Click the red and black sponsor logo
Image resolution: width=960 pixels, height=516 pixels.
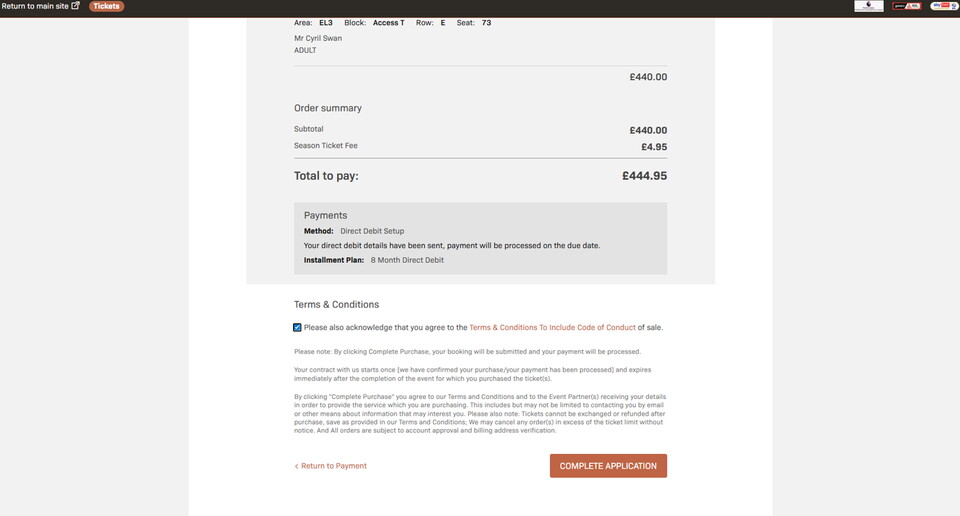[906, 6]
